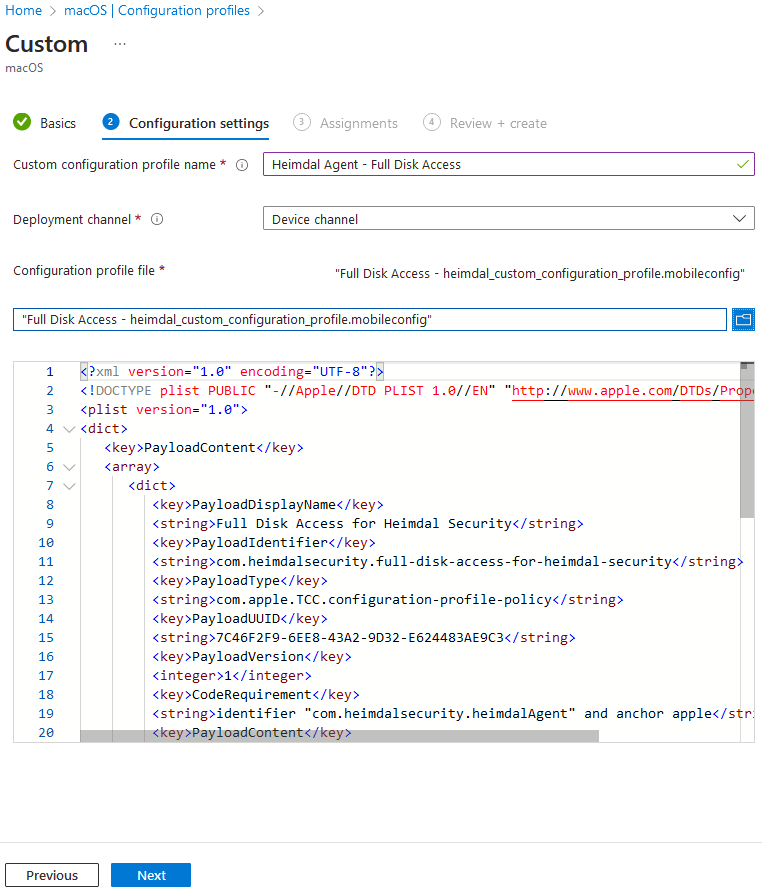The width and height of the screenshot is (762, 893).
Task: Open the Review + create step
Action: point(485,123)
